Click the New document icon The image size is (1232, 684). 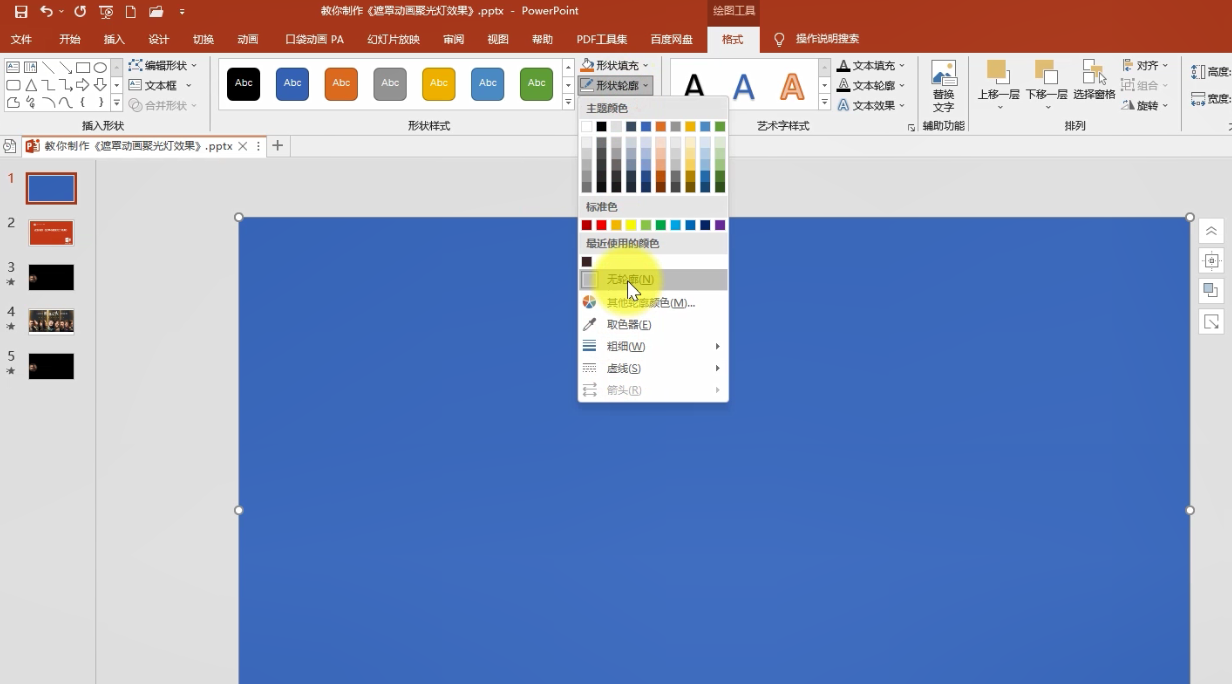point(130,12)
